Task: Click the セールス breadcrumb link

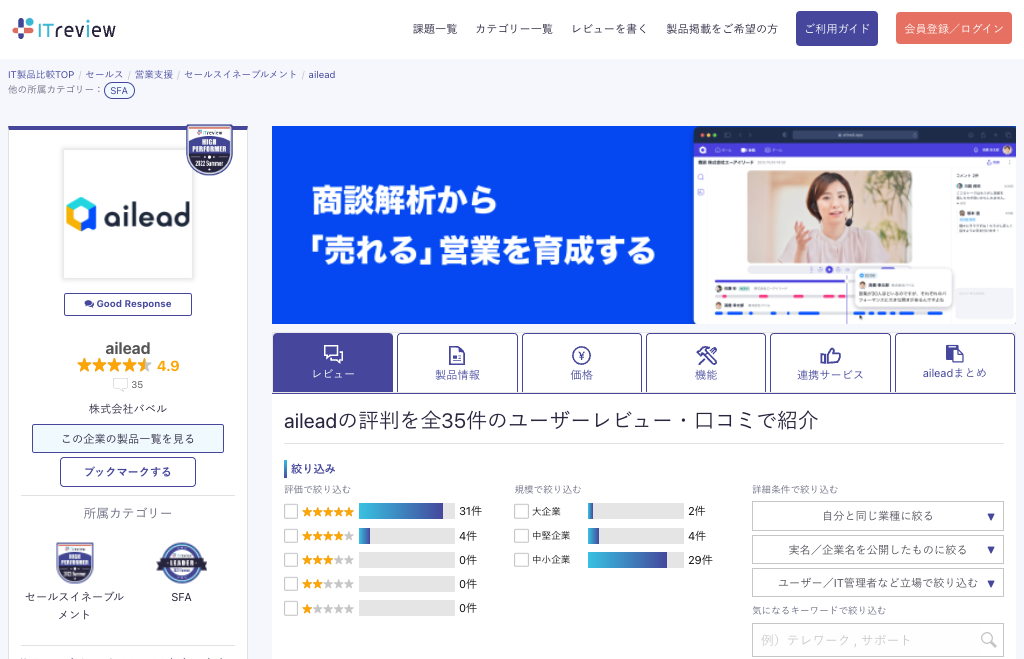Action: [x=104, y=74]
